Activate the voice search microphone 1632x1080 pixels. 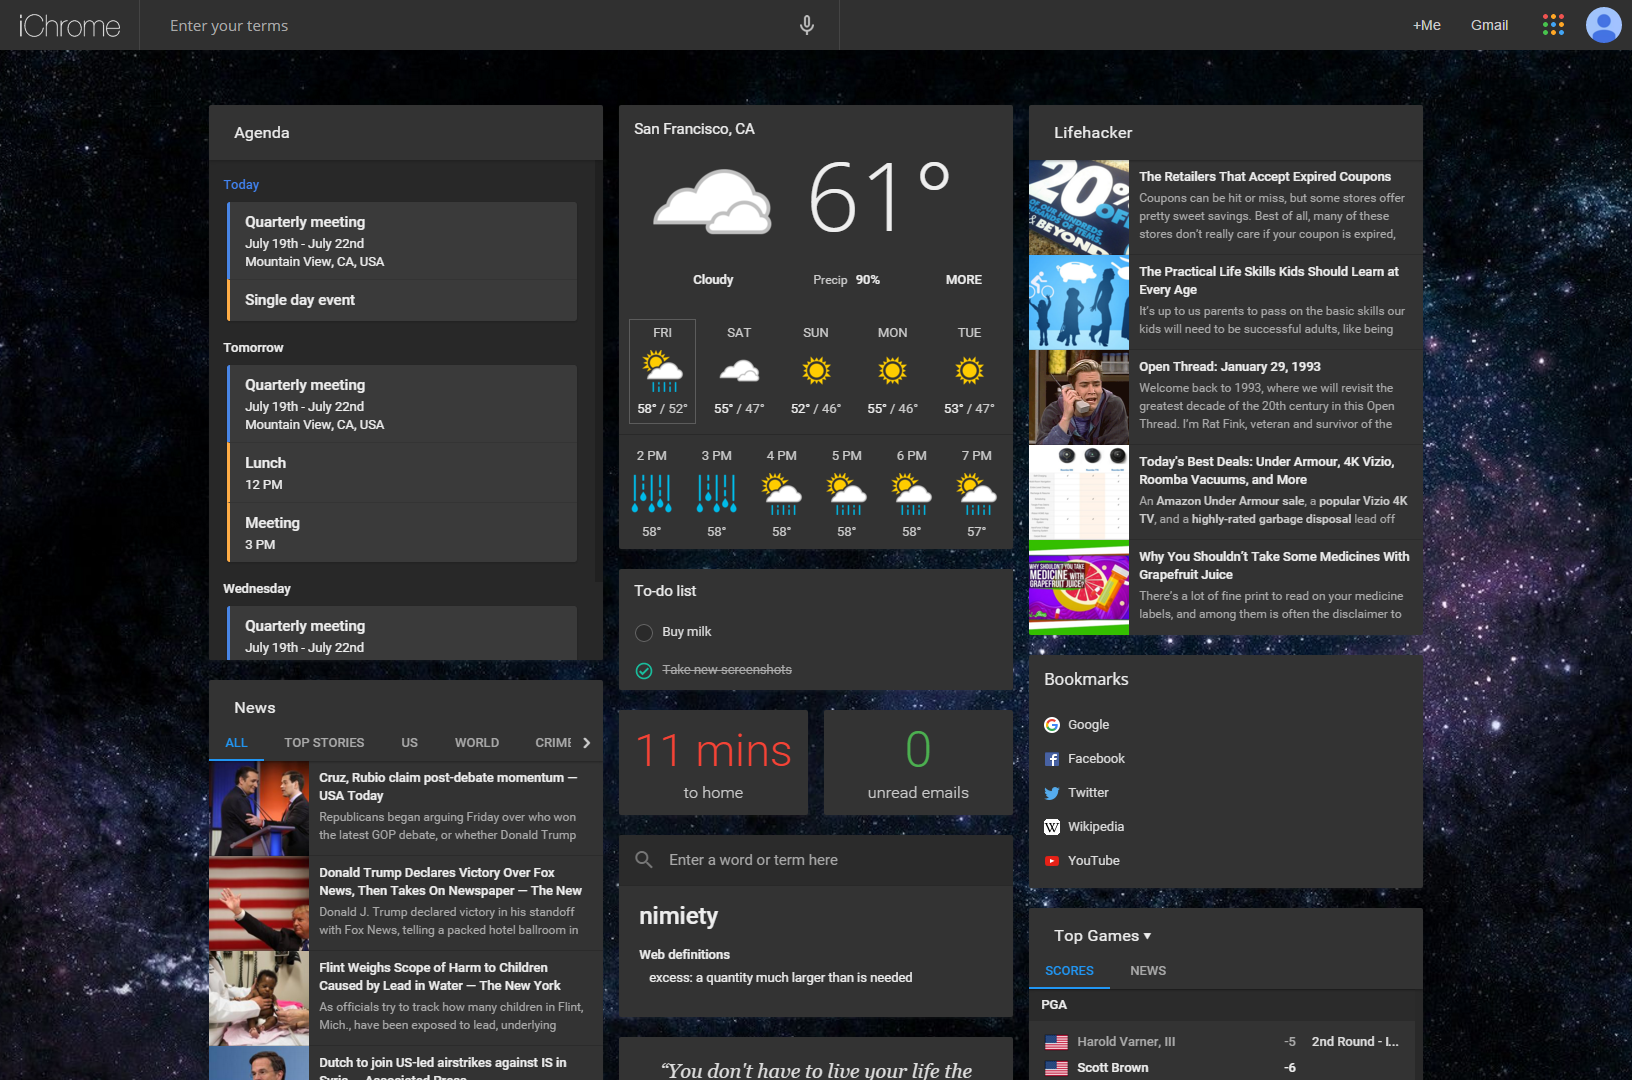tap(807, 25)
